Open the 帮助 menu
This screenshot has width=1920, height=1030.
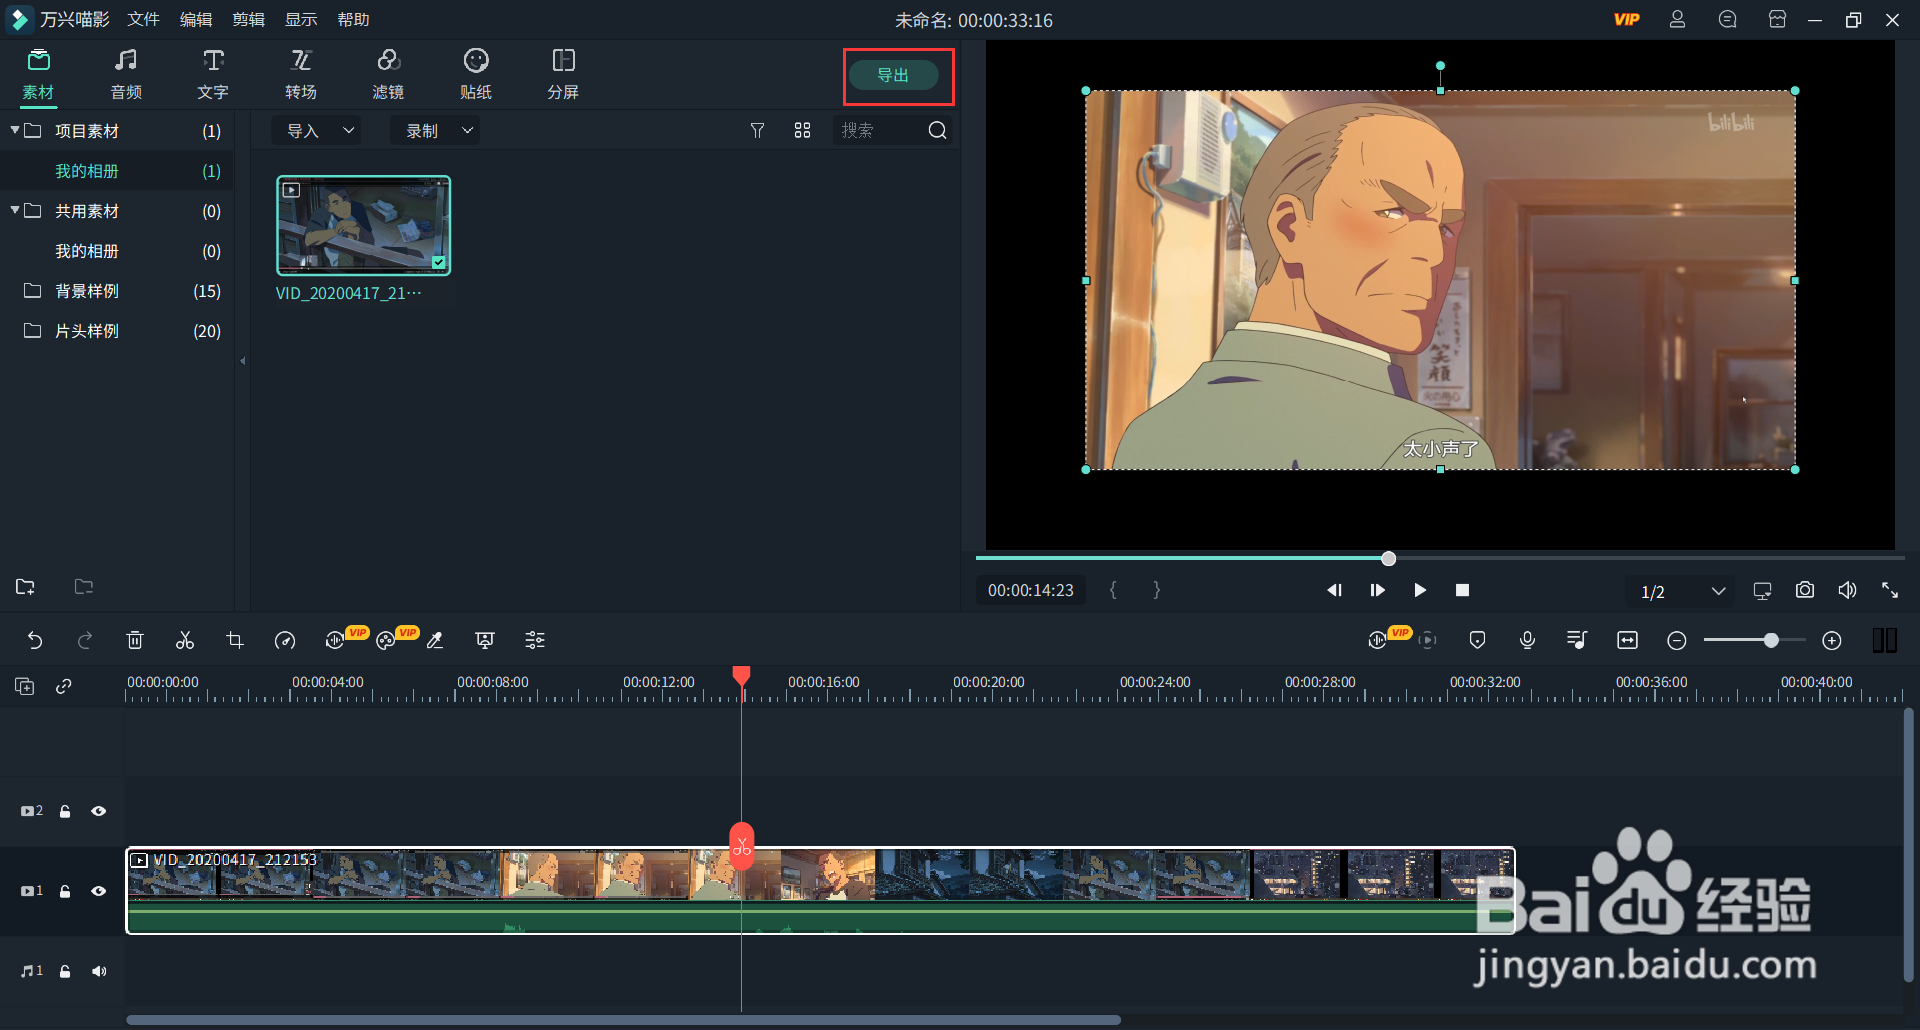click(354, 20)
